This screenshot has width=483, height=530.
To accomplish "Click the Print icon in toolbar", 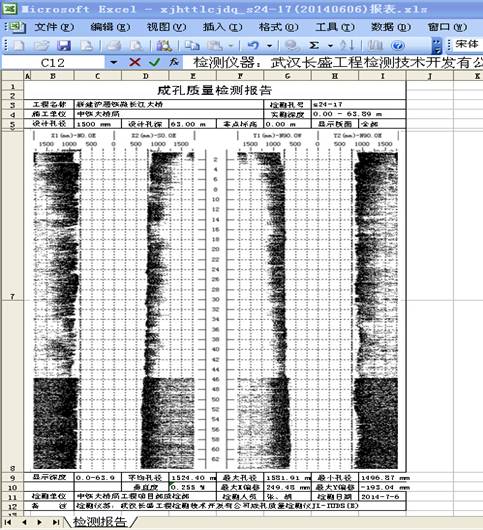I will tap(114, 45).
